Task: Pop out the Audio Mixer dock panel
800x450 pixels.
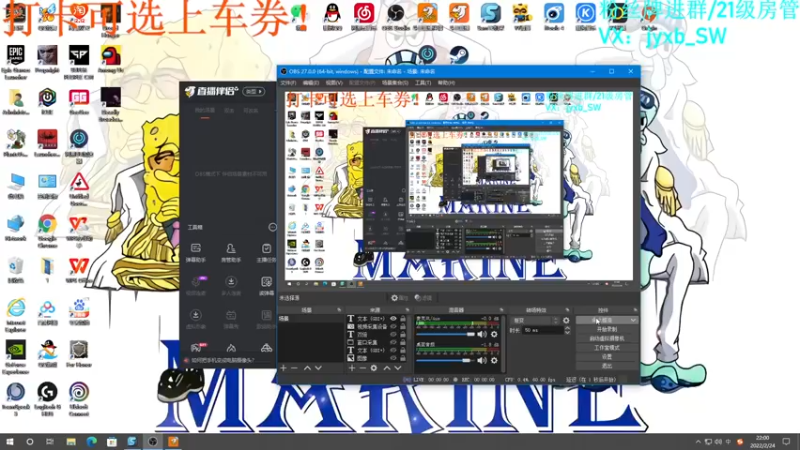Action: point(501,310)
